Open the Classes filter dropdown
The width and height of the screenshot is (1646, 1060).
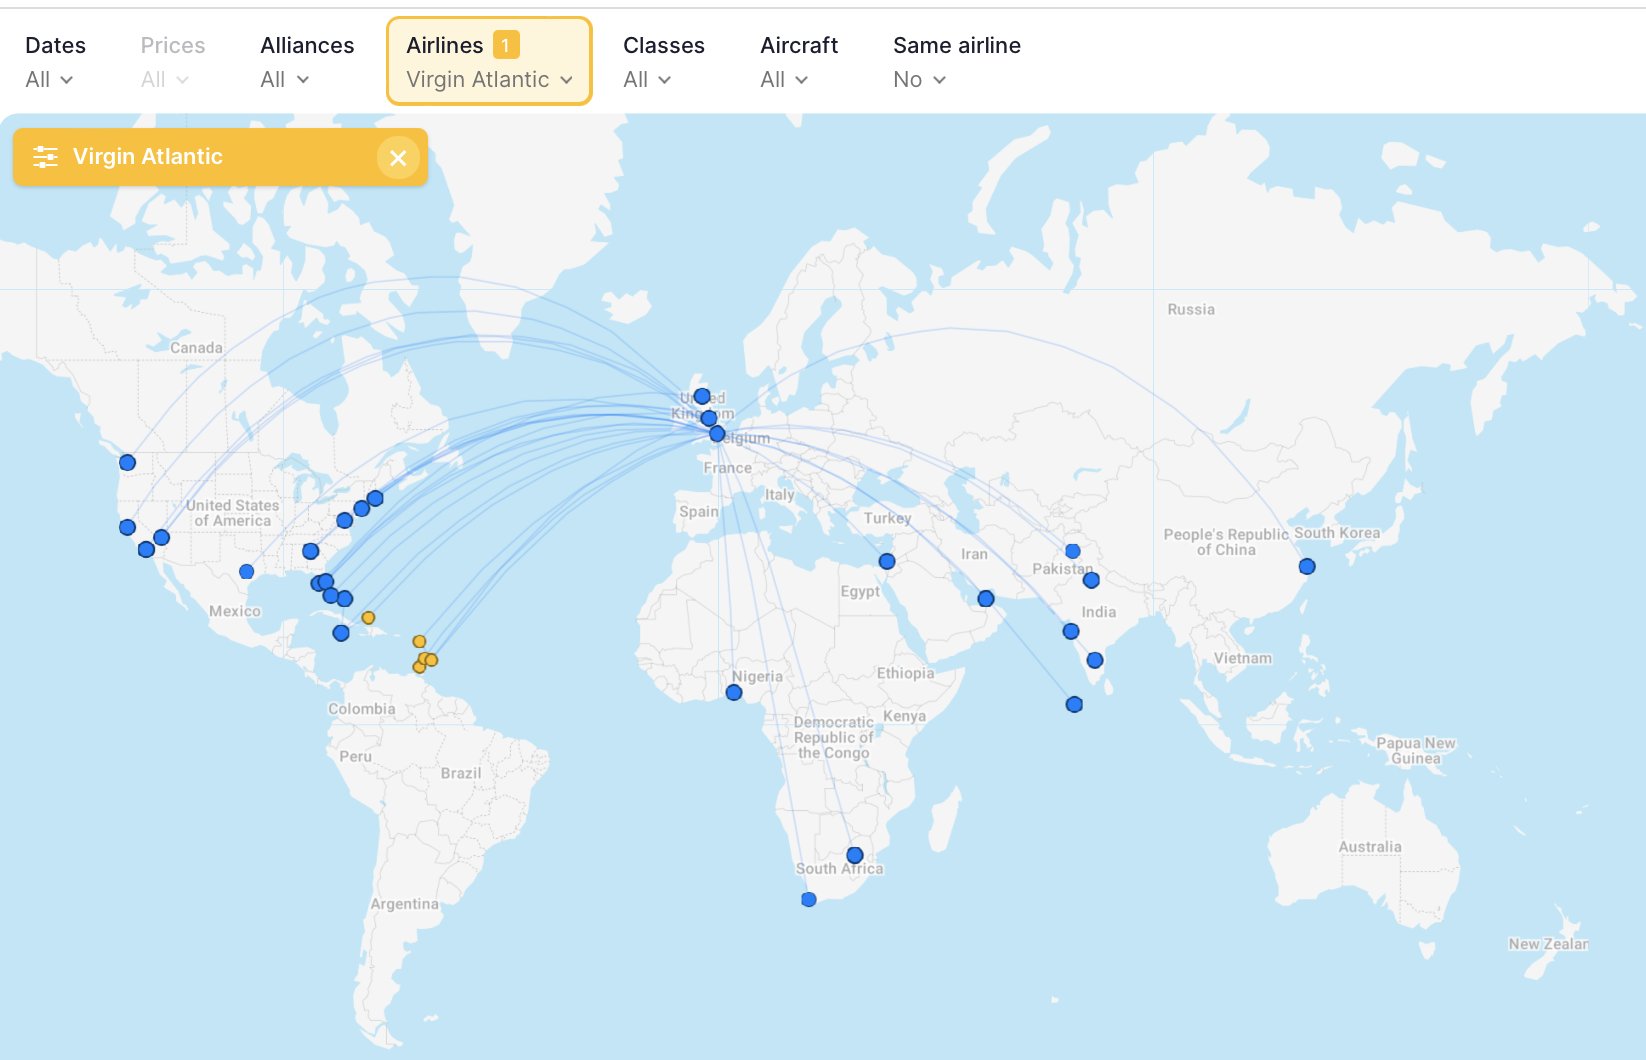point(663,62)
